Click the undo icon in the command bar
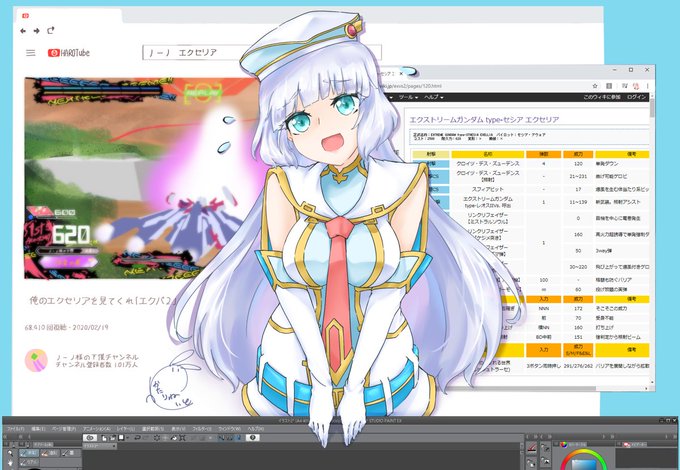This screenshot has width=680, height=470. (137, 438)
